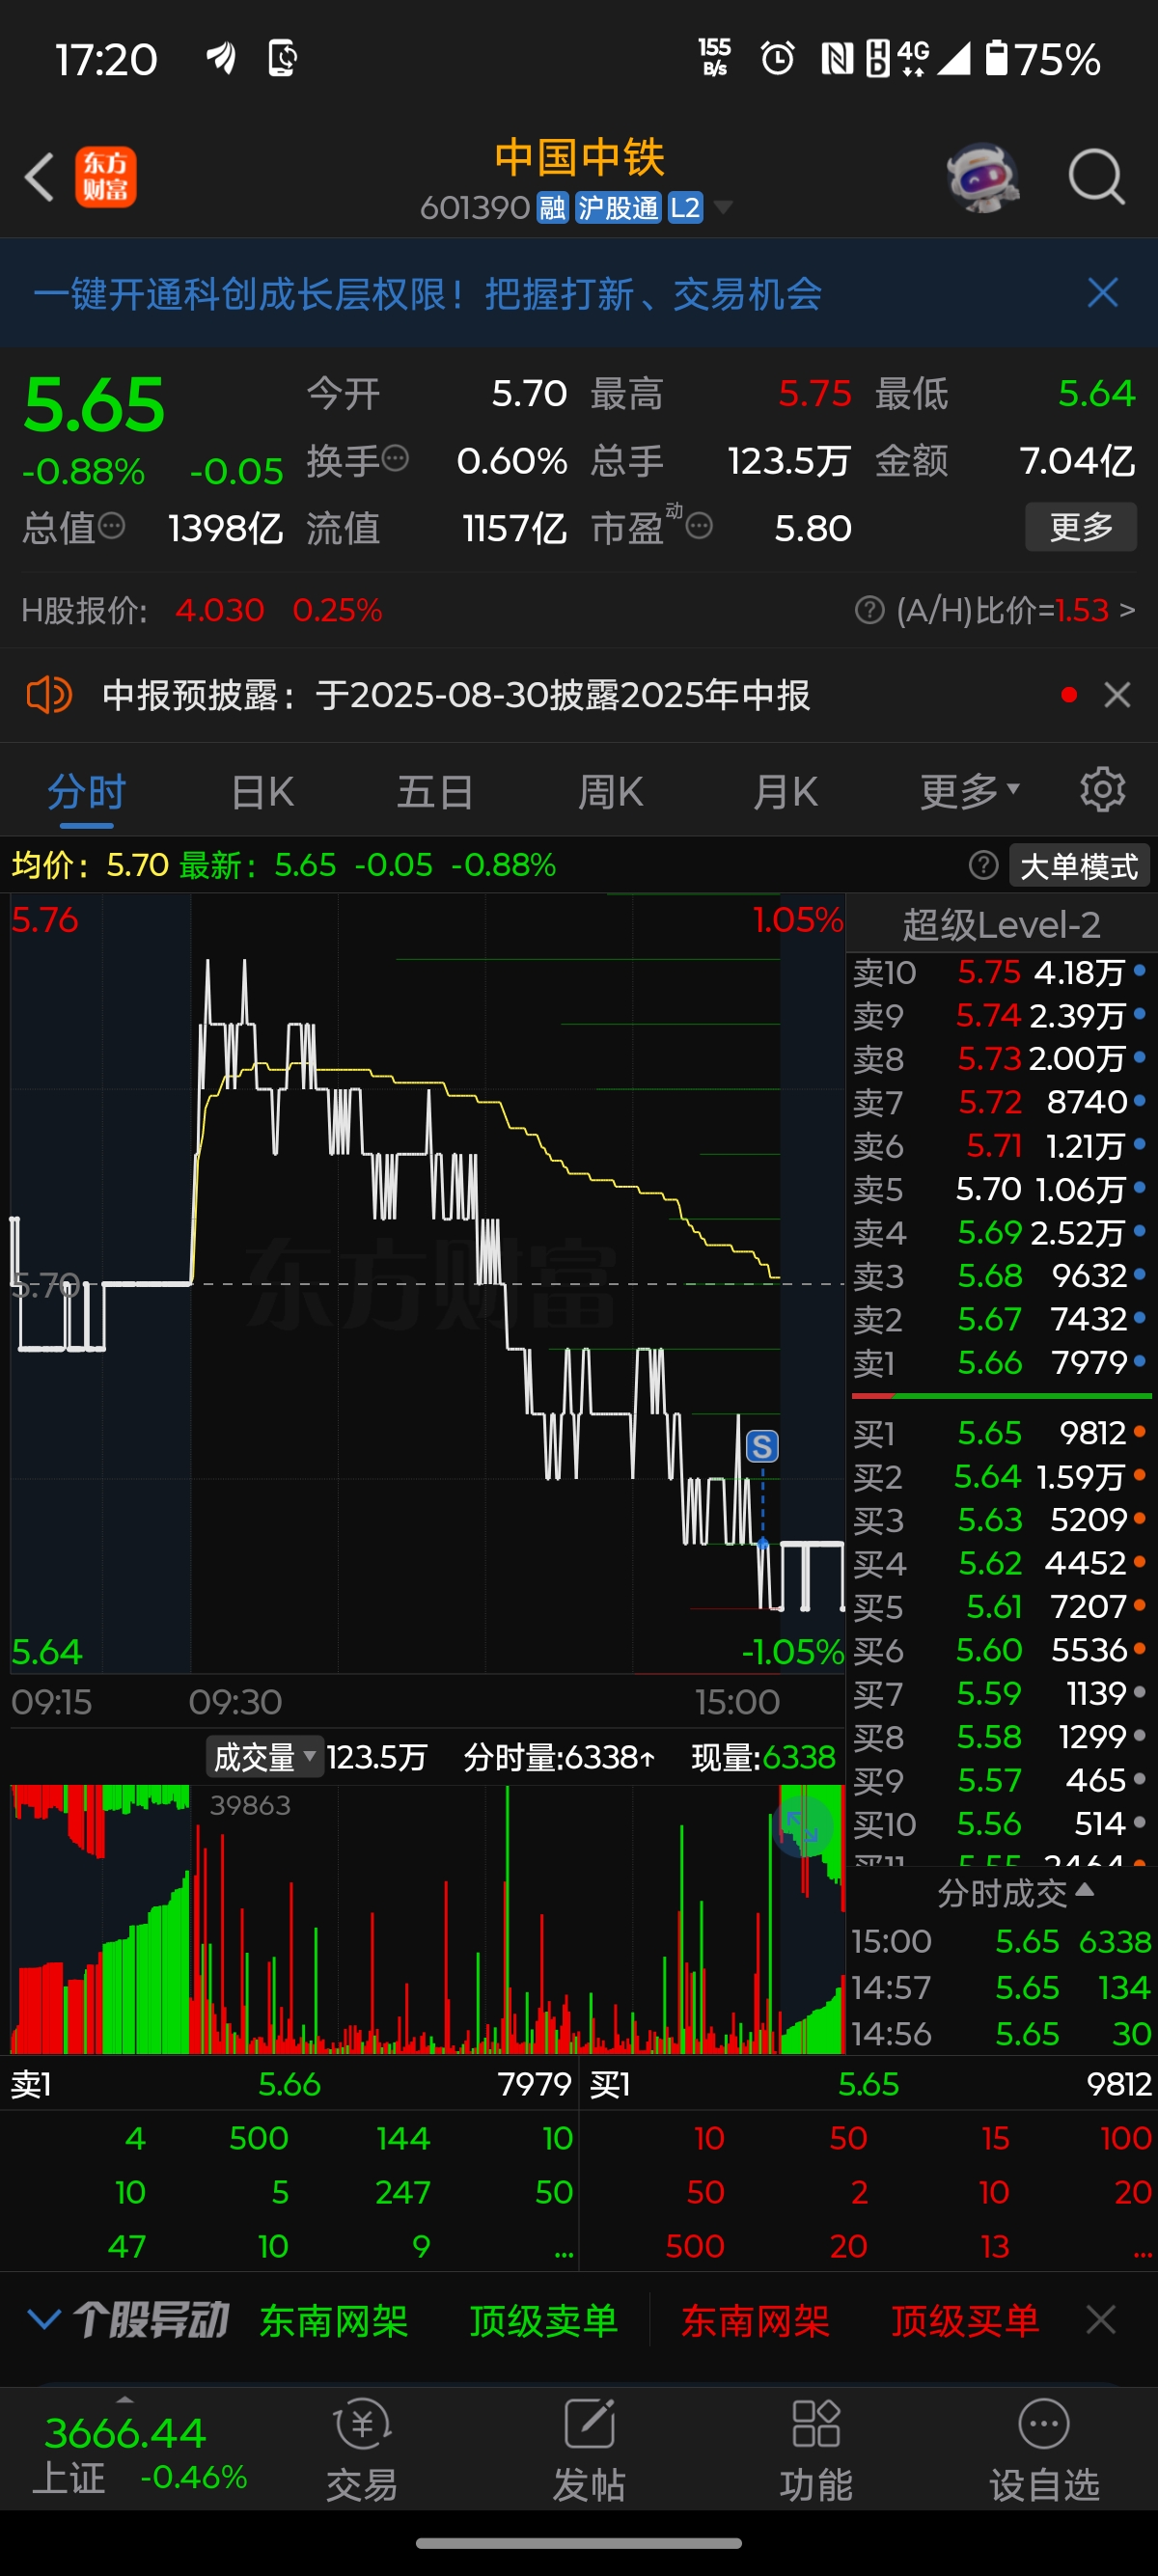
Task: Open 发帖 in the bottom bar
Action: coord(589,2448)
